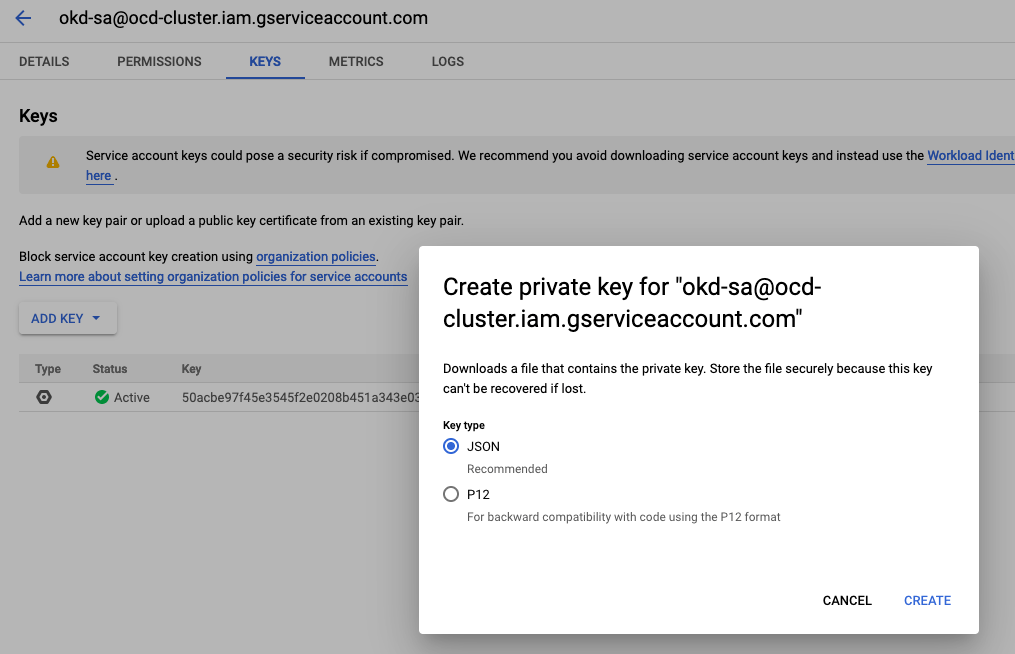
Task: Open Learn more about organization policies link
Action: pos(213,276)
